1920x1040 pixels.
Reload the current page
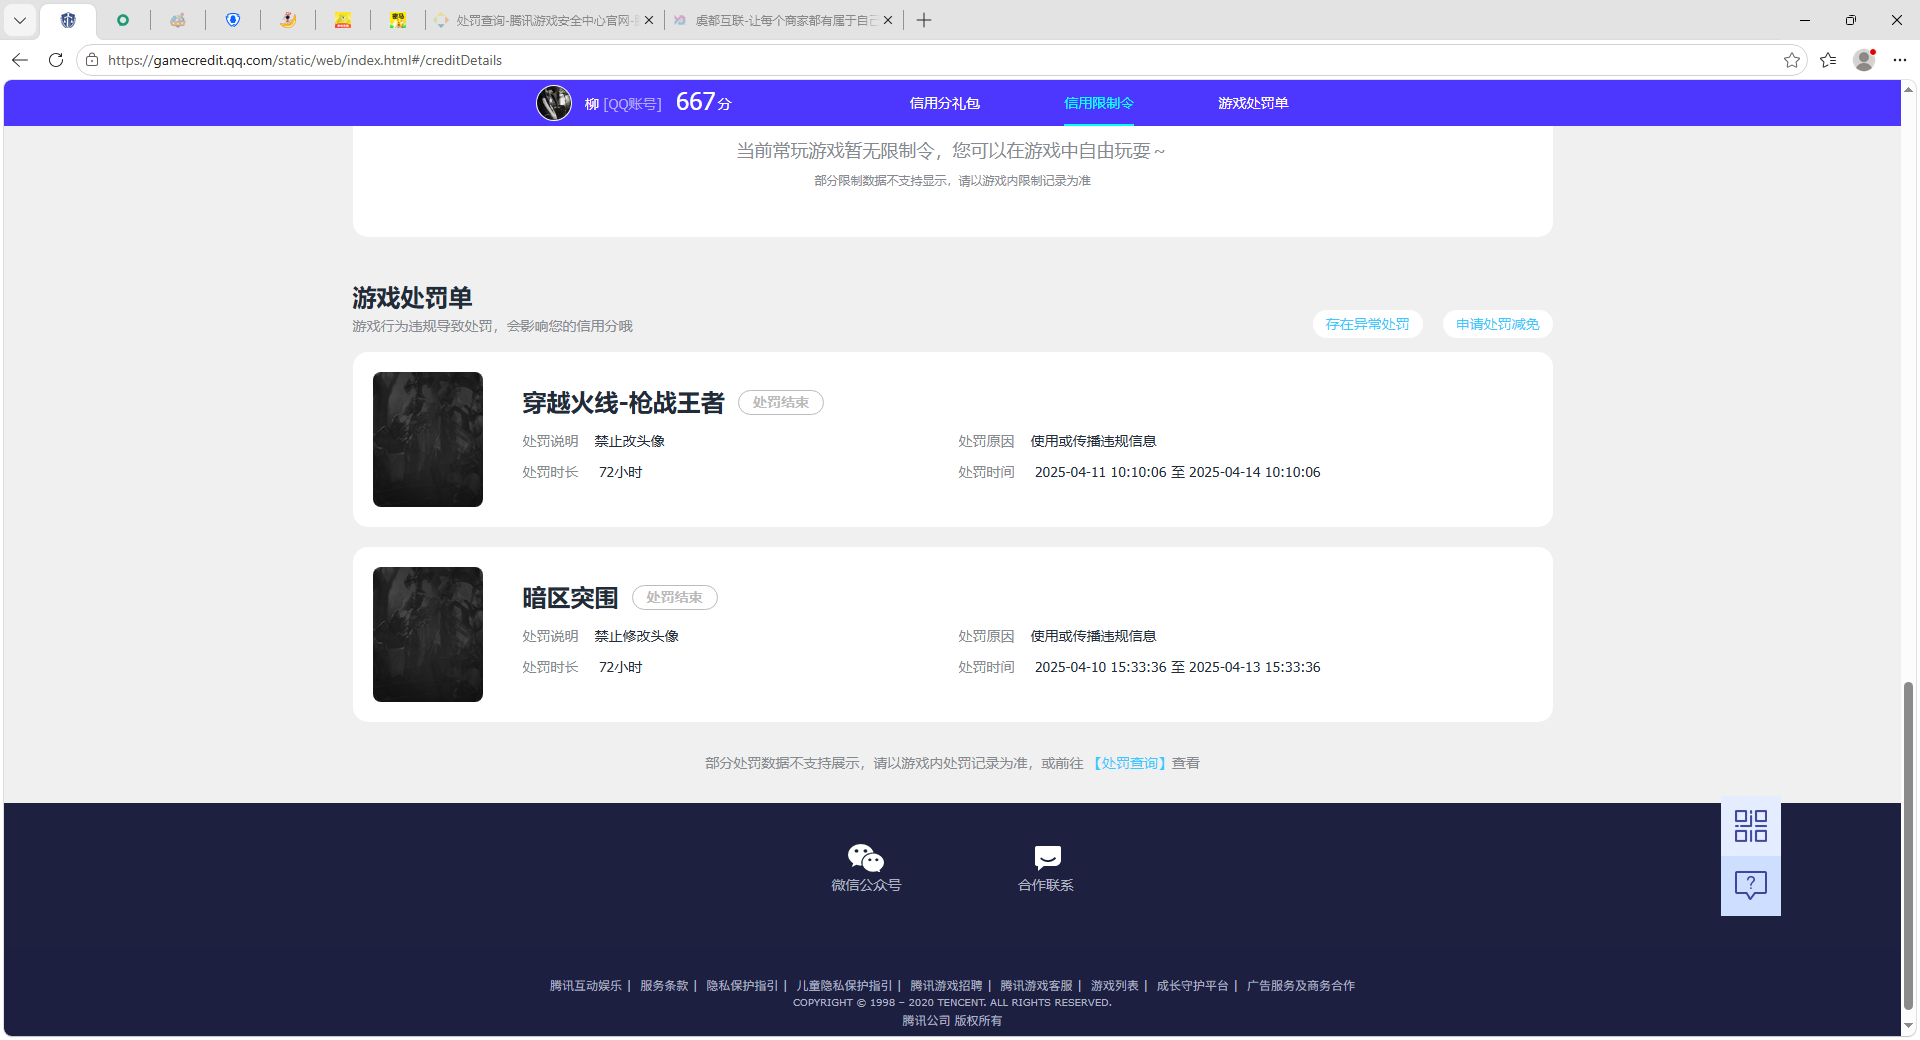[56, 60]
